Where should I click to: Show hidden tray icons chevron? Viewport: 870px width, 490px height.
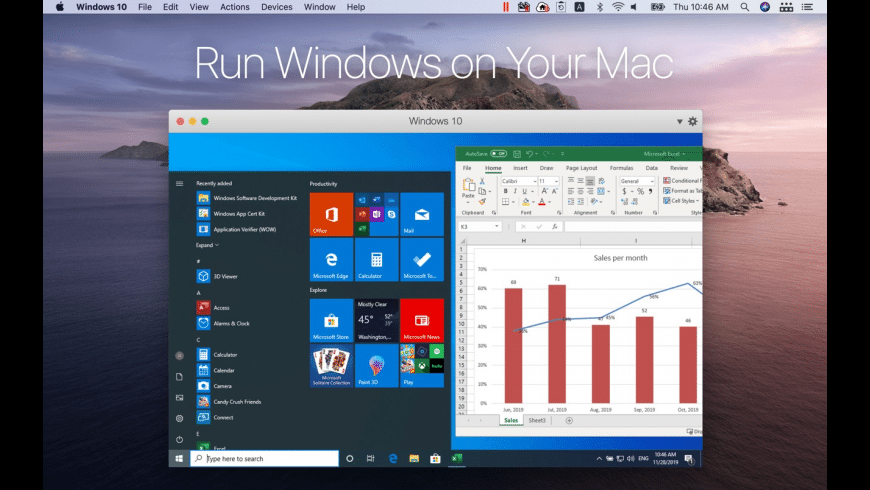pos(599,458)
